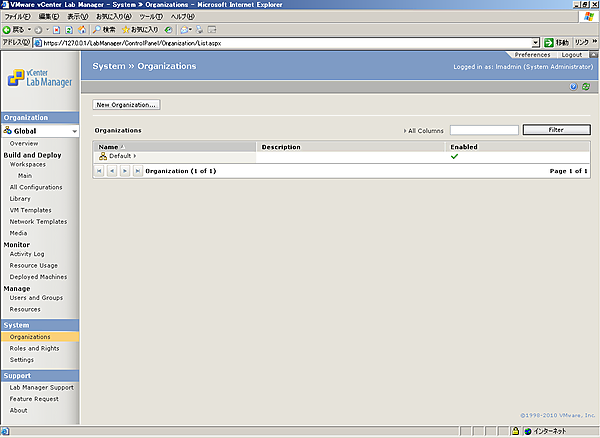Click the green refresh page icon

pyautogui.click(x=586, y=87)
